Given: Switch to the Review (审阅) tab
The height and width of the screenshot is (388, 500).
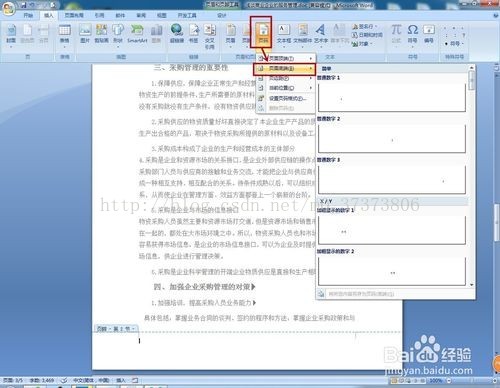Looking at the screenshot, I should tap(141, 15).
